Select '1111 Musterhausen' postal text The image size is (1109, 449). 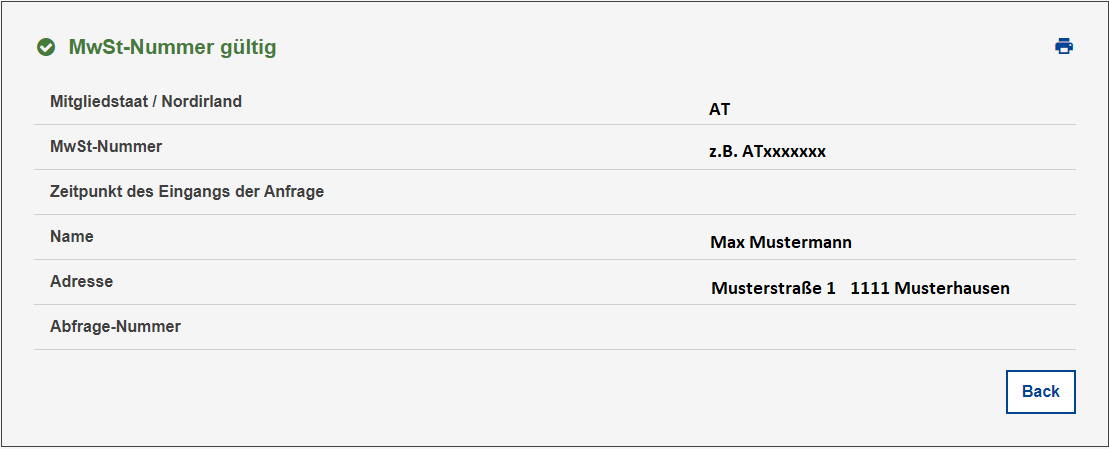(x=930, y=288)
